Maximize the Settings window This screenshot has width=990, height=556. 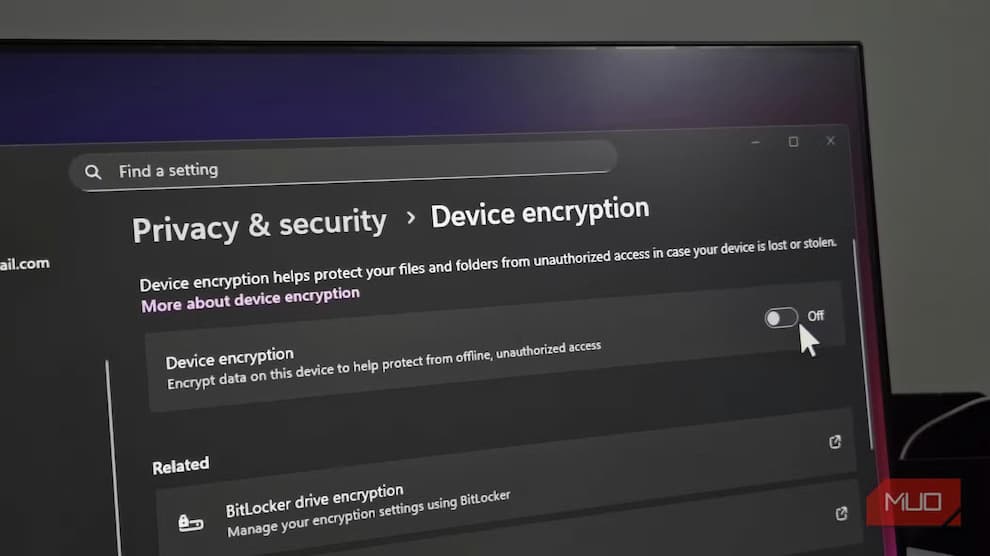[793, 141]
